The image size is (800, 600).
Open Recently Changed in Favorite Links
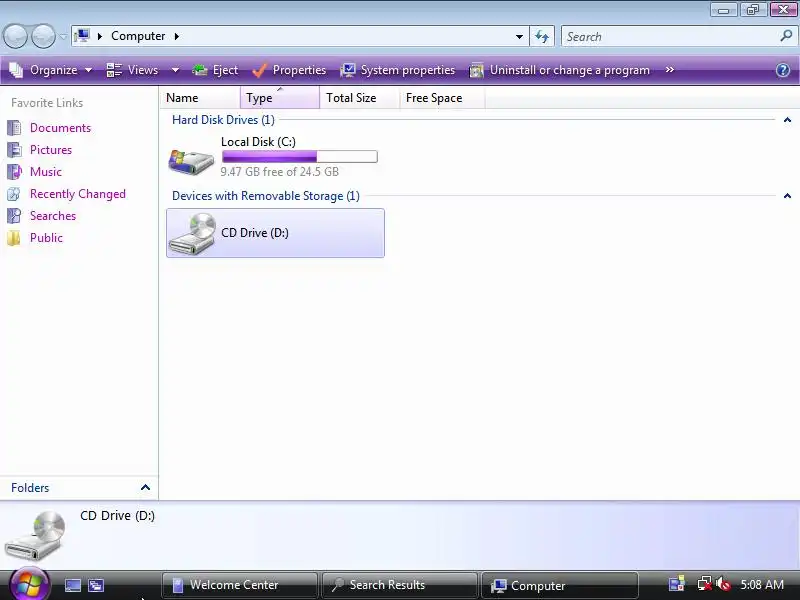[78, 194]
